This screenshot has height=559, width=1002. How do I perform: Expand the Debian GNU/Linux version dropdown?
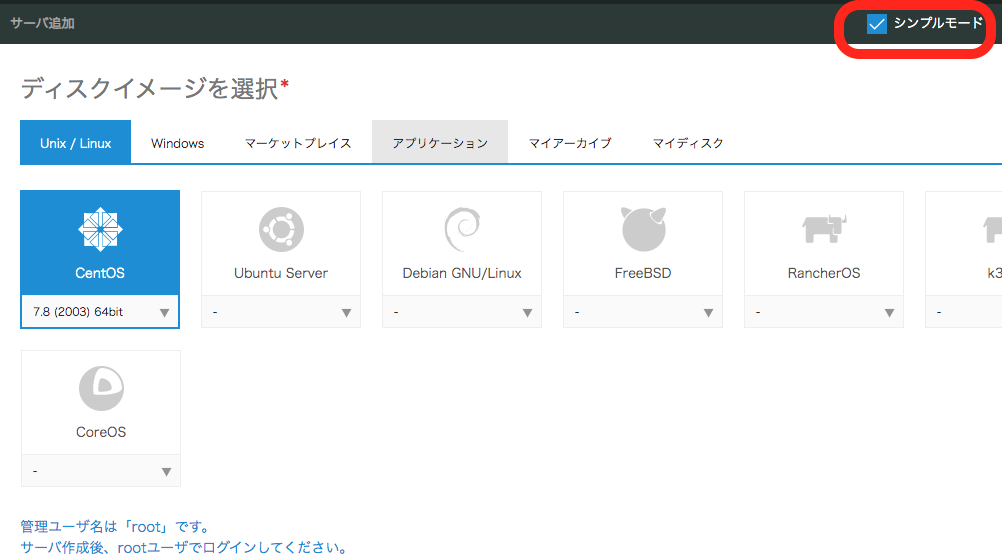tap(462, 312)
